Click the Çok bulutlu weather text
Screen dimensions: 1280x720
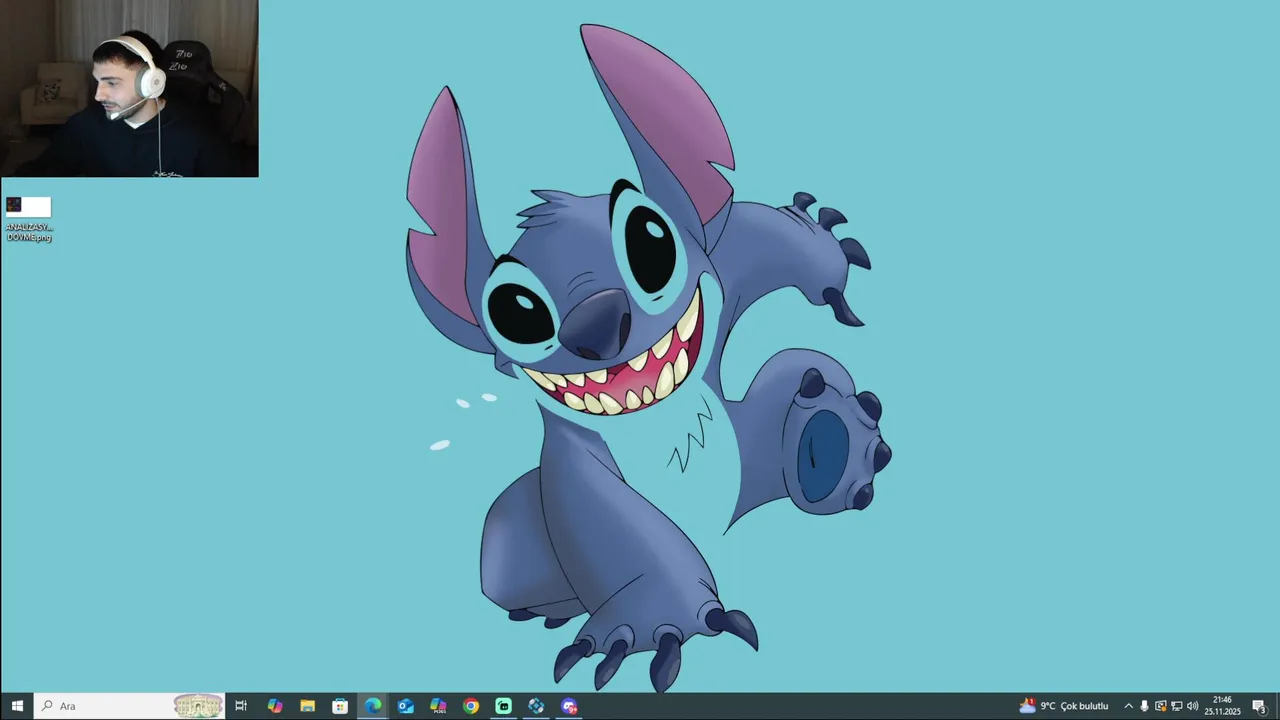[1084, 706]
